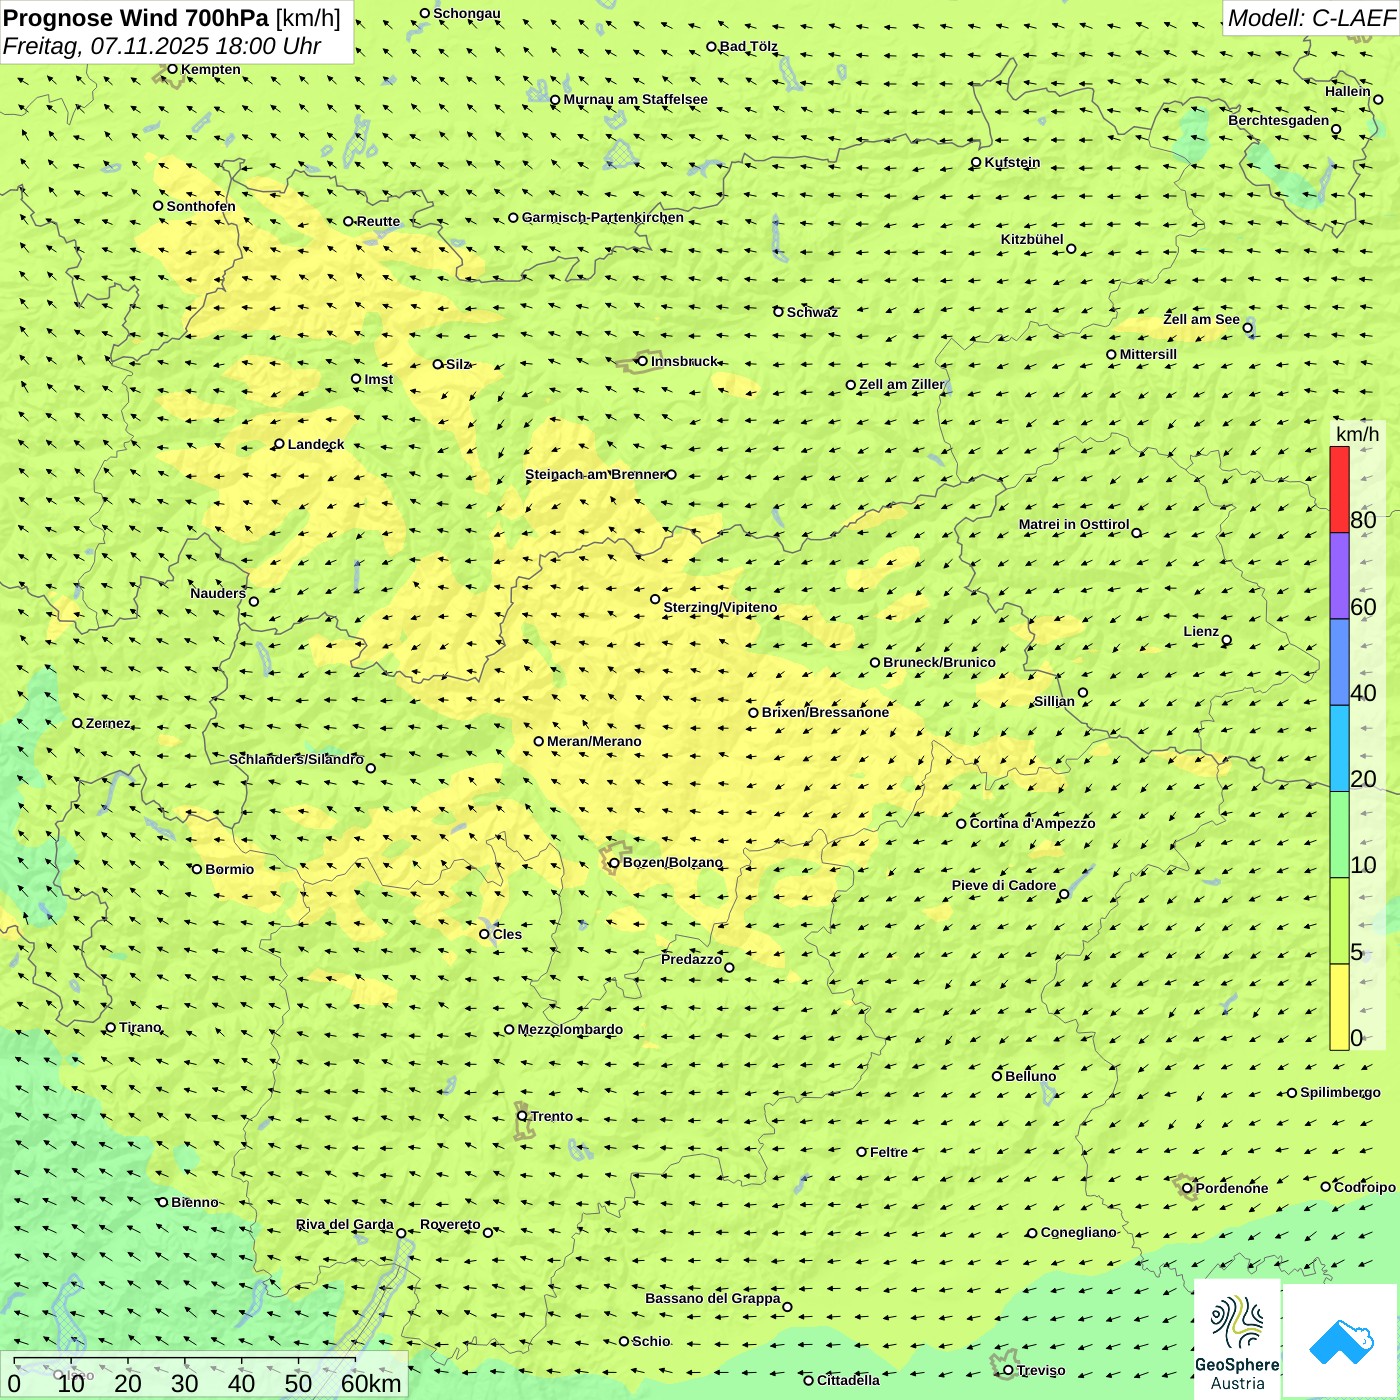This screenshot has width=1400, height=1400.
Task: Click the Zell am See marker
Action: (1247, 327)
